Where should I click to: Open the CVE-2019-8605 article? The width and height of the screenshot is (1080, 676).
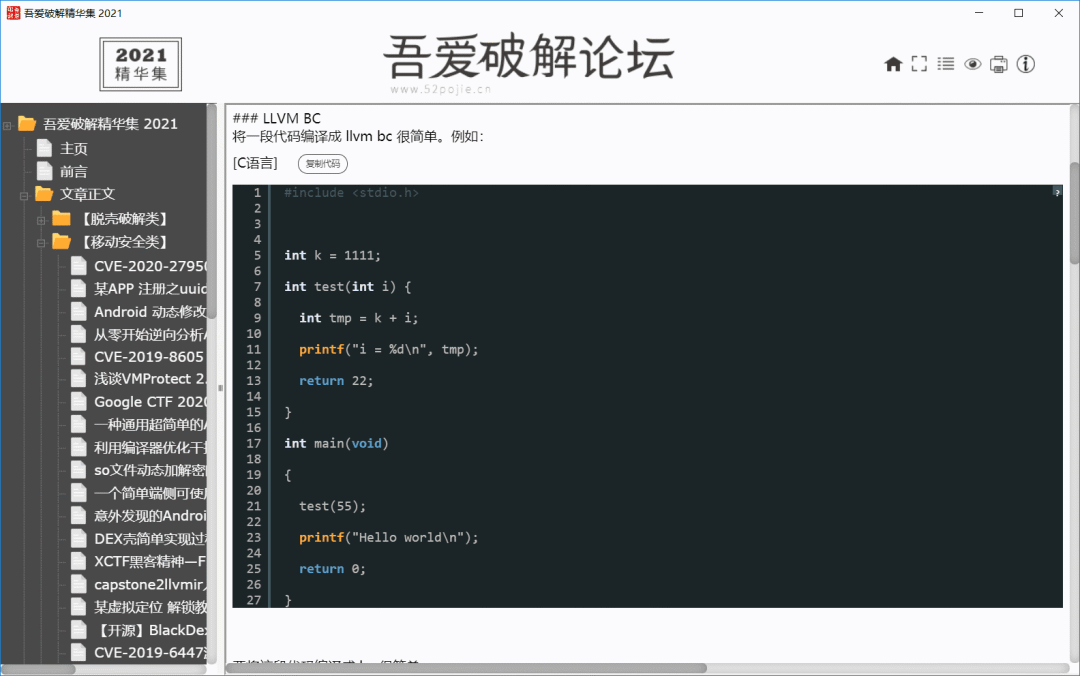click(x=149, y=357)
